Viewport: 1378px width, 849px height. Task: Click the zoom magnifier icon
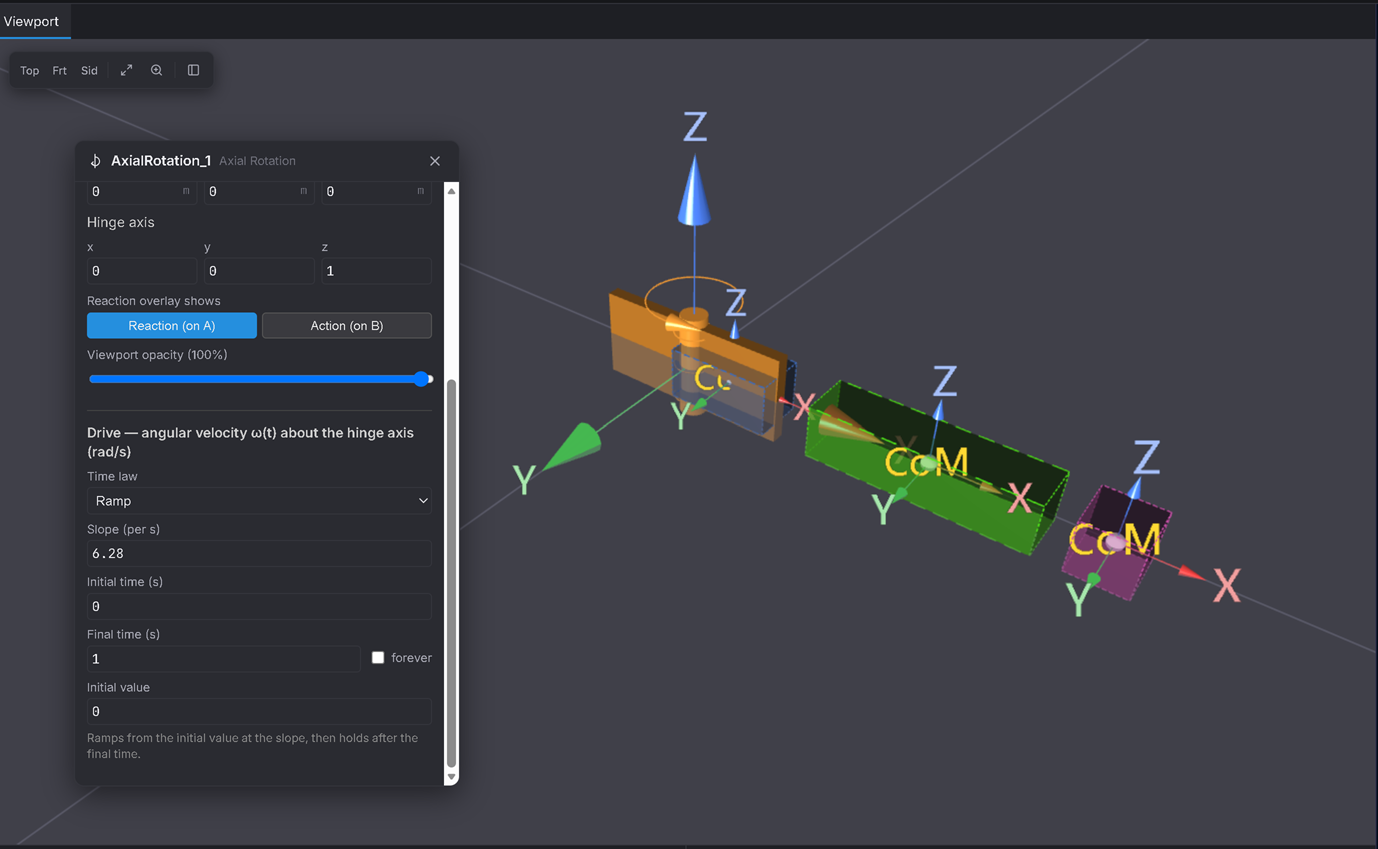pyautogui.click(x=156, y=70)
